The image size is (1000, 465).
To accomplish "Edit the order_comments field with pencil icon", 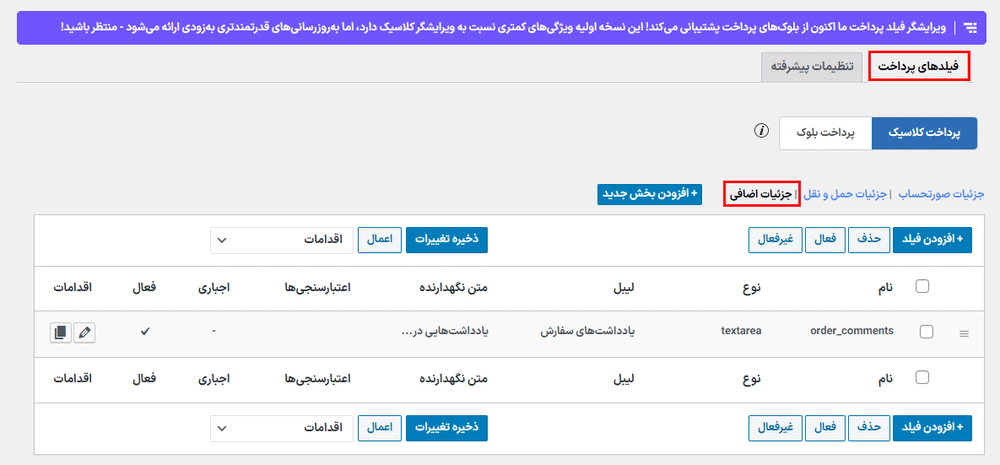I will pos(85,333).
